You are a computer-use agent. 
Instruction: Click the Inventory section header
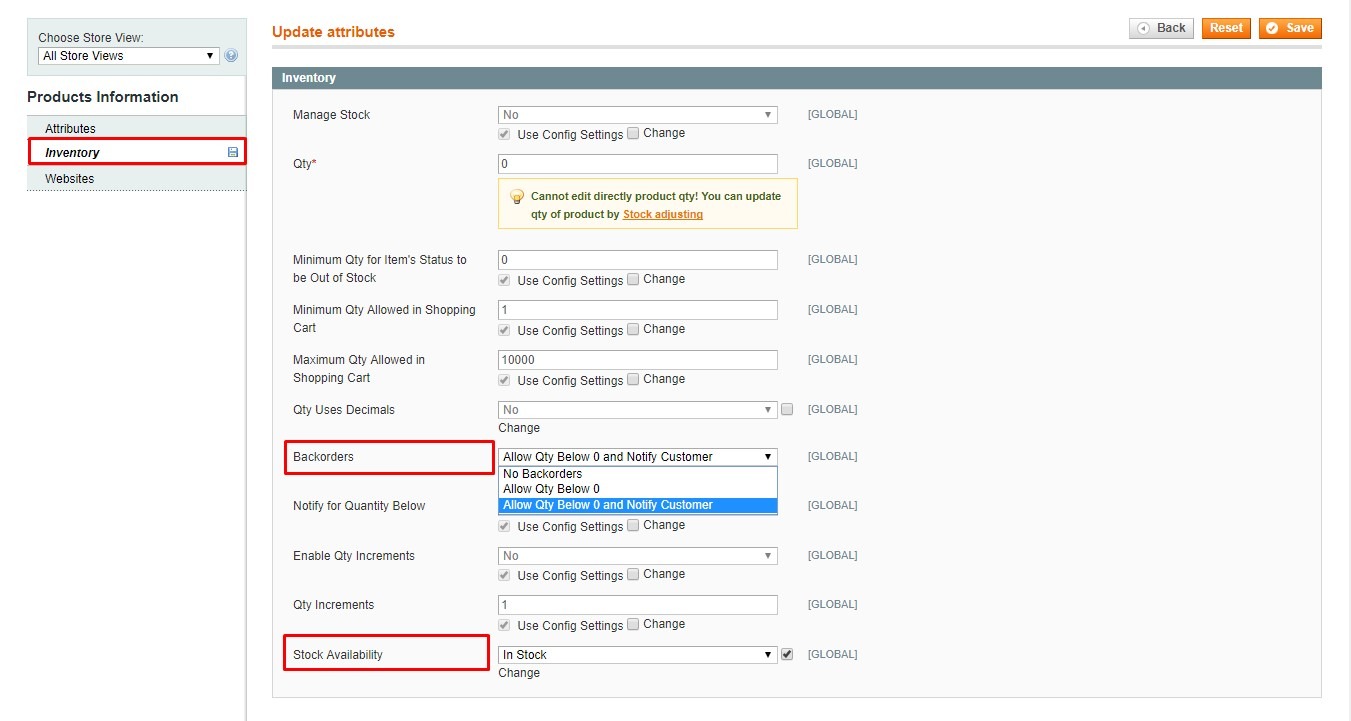coord(797,78)
